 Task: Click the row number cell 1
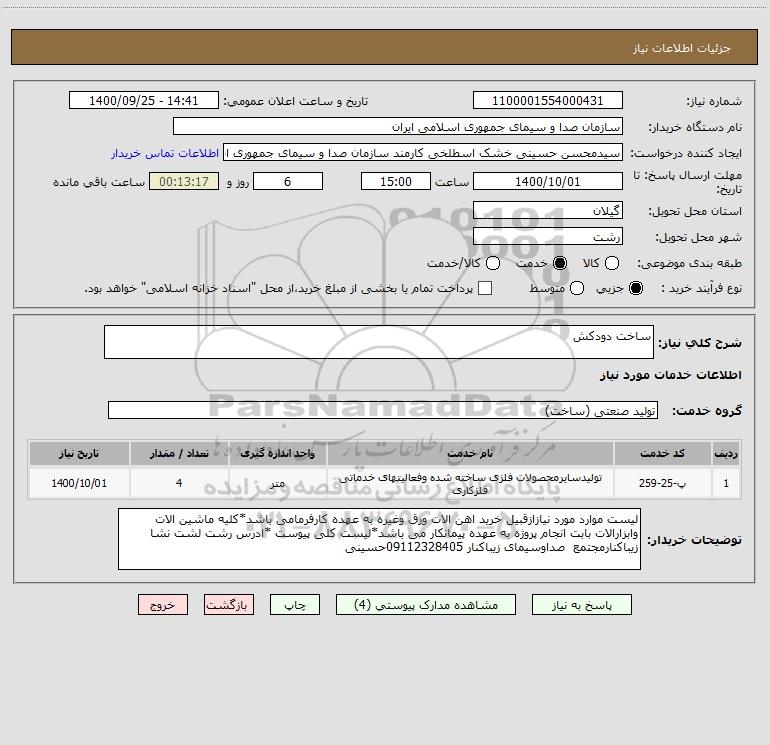pos(726,483)
